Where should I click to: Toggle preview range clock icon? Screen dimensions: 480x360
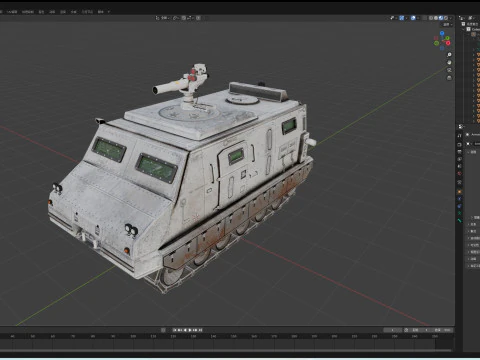click(406, 330)
